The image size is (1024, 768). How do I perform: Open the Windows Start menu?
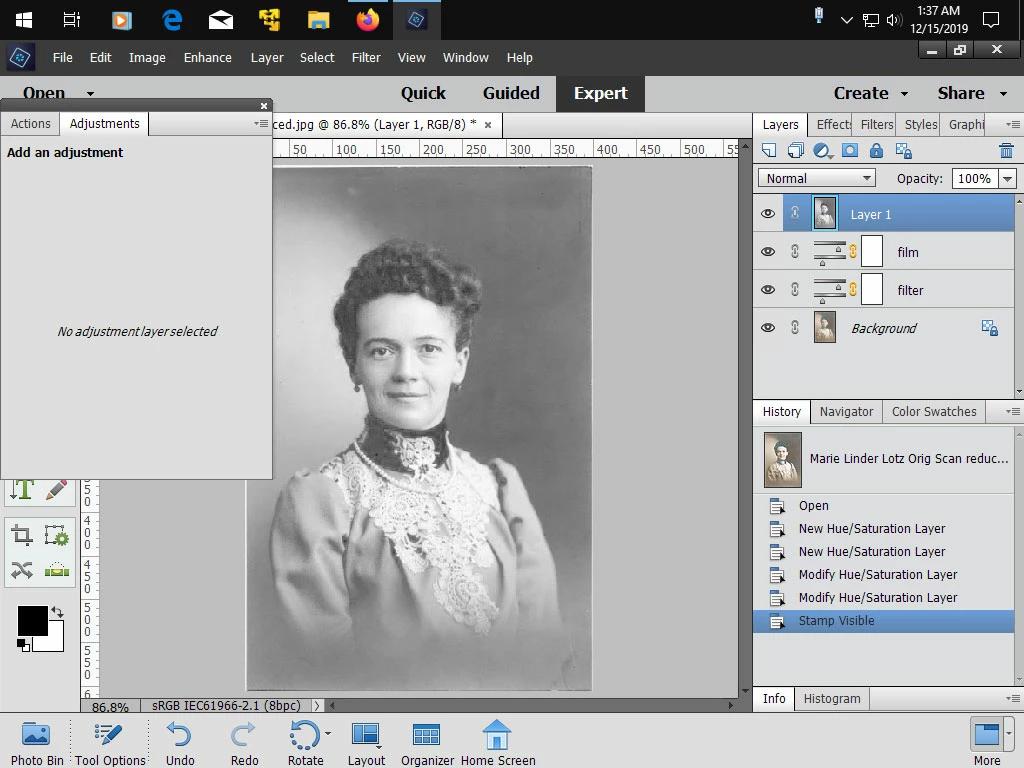pyautogui.click(x=24, y=20)
